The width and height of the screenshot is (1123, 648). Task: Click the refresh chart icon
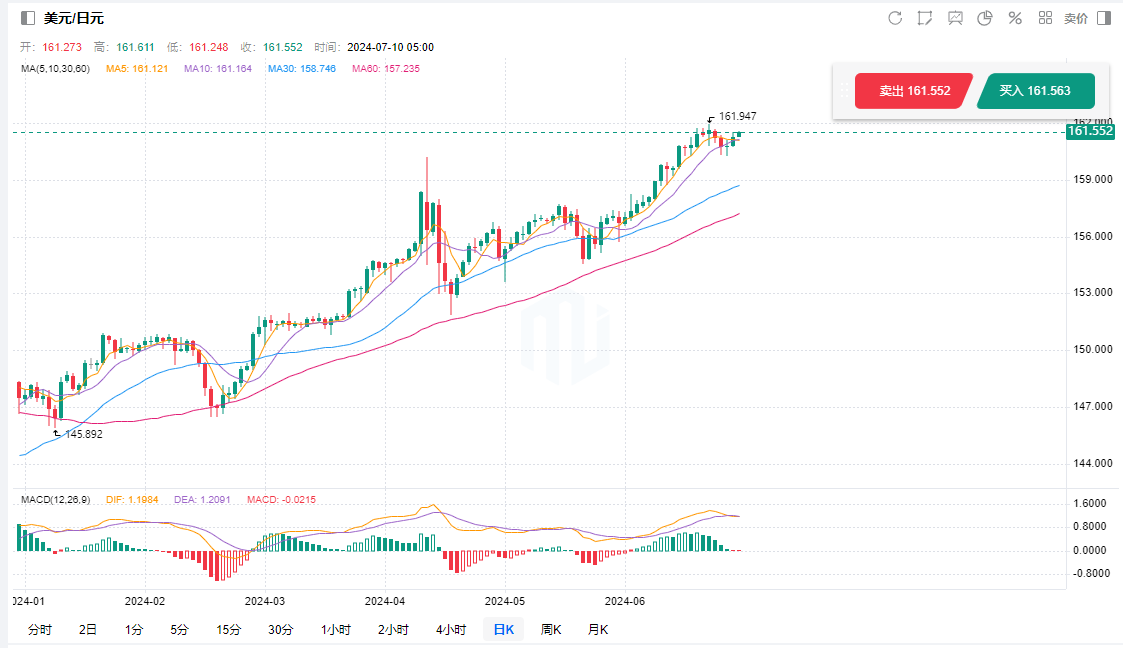pos(895,18)
